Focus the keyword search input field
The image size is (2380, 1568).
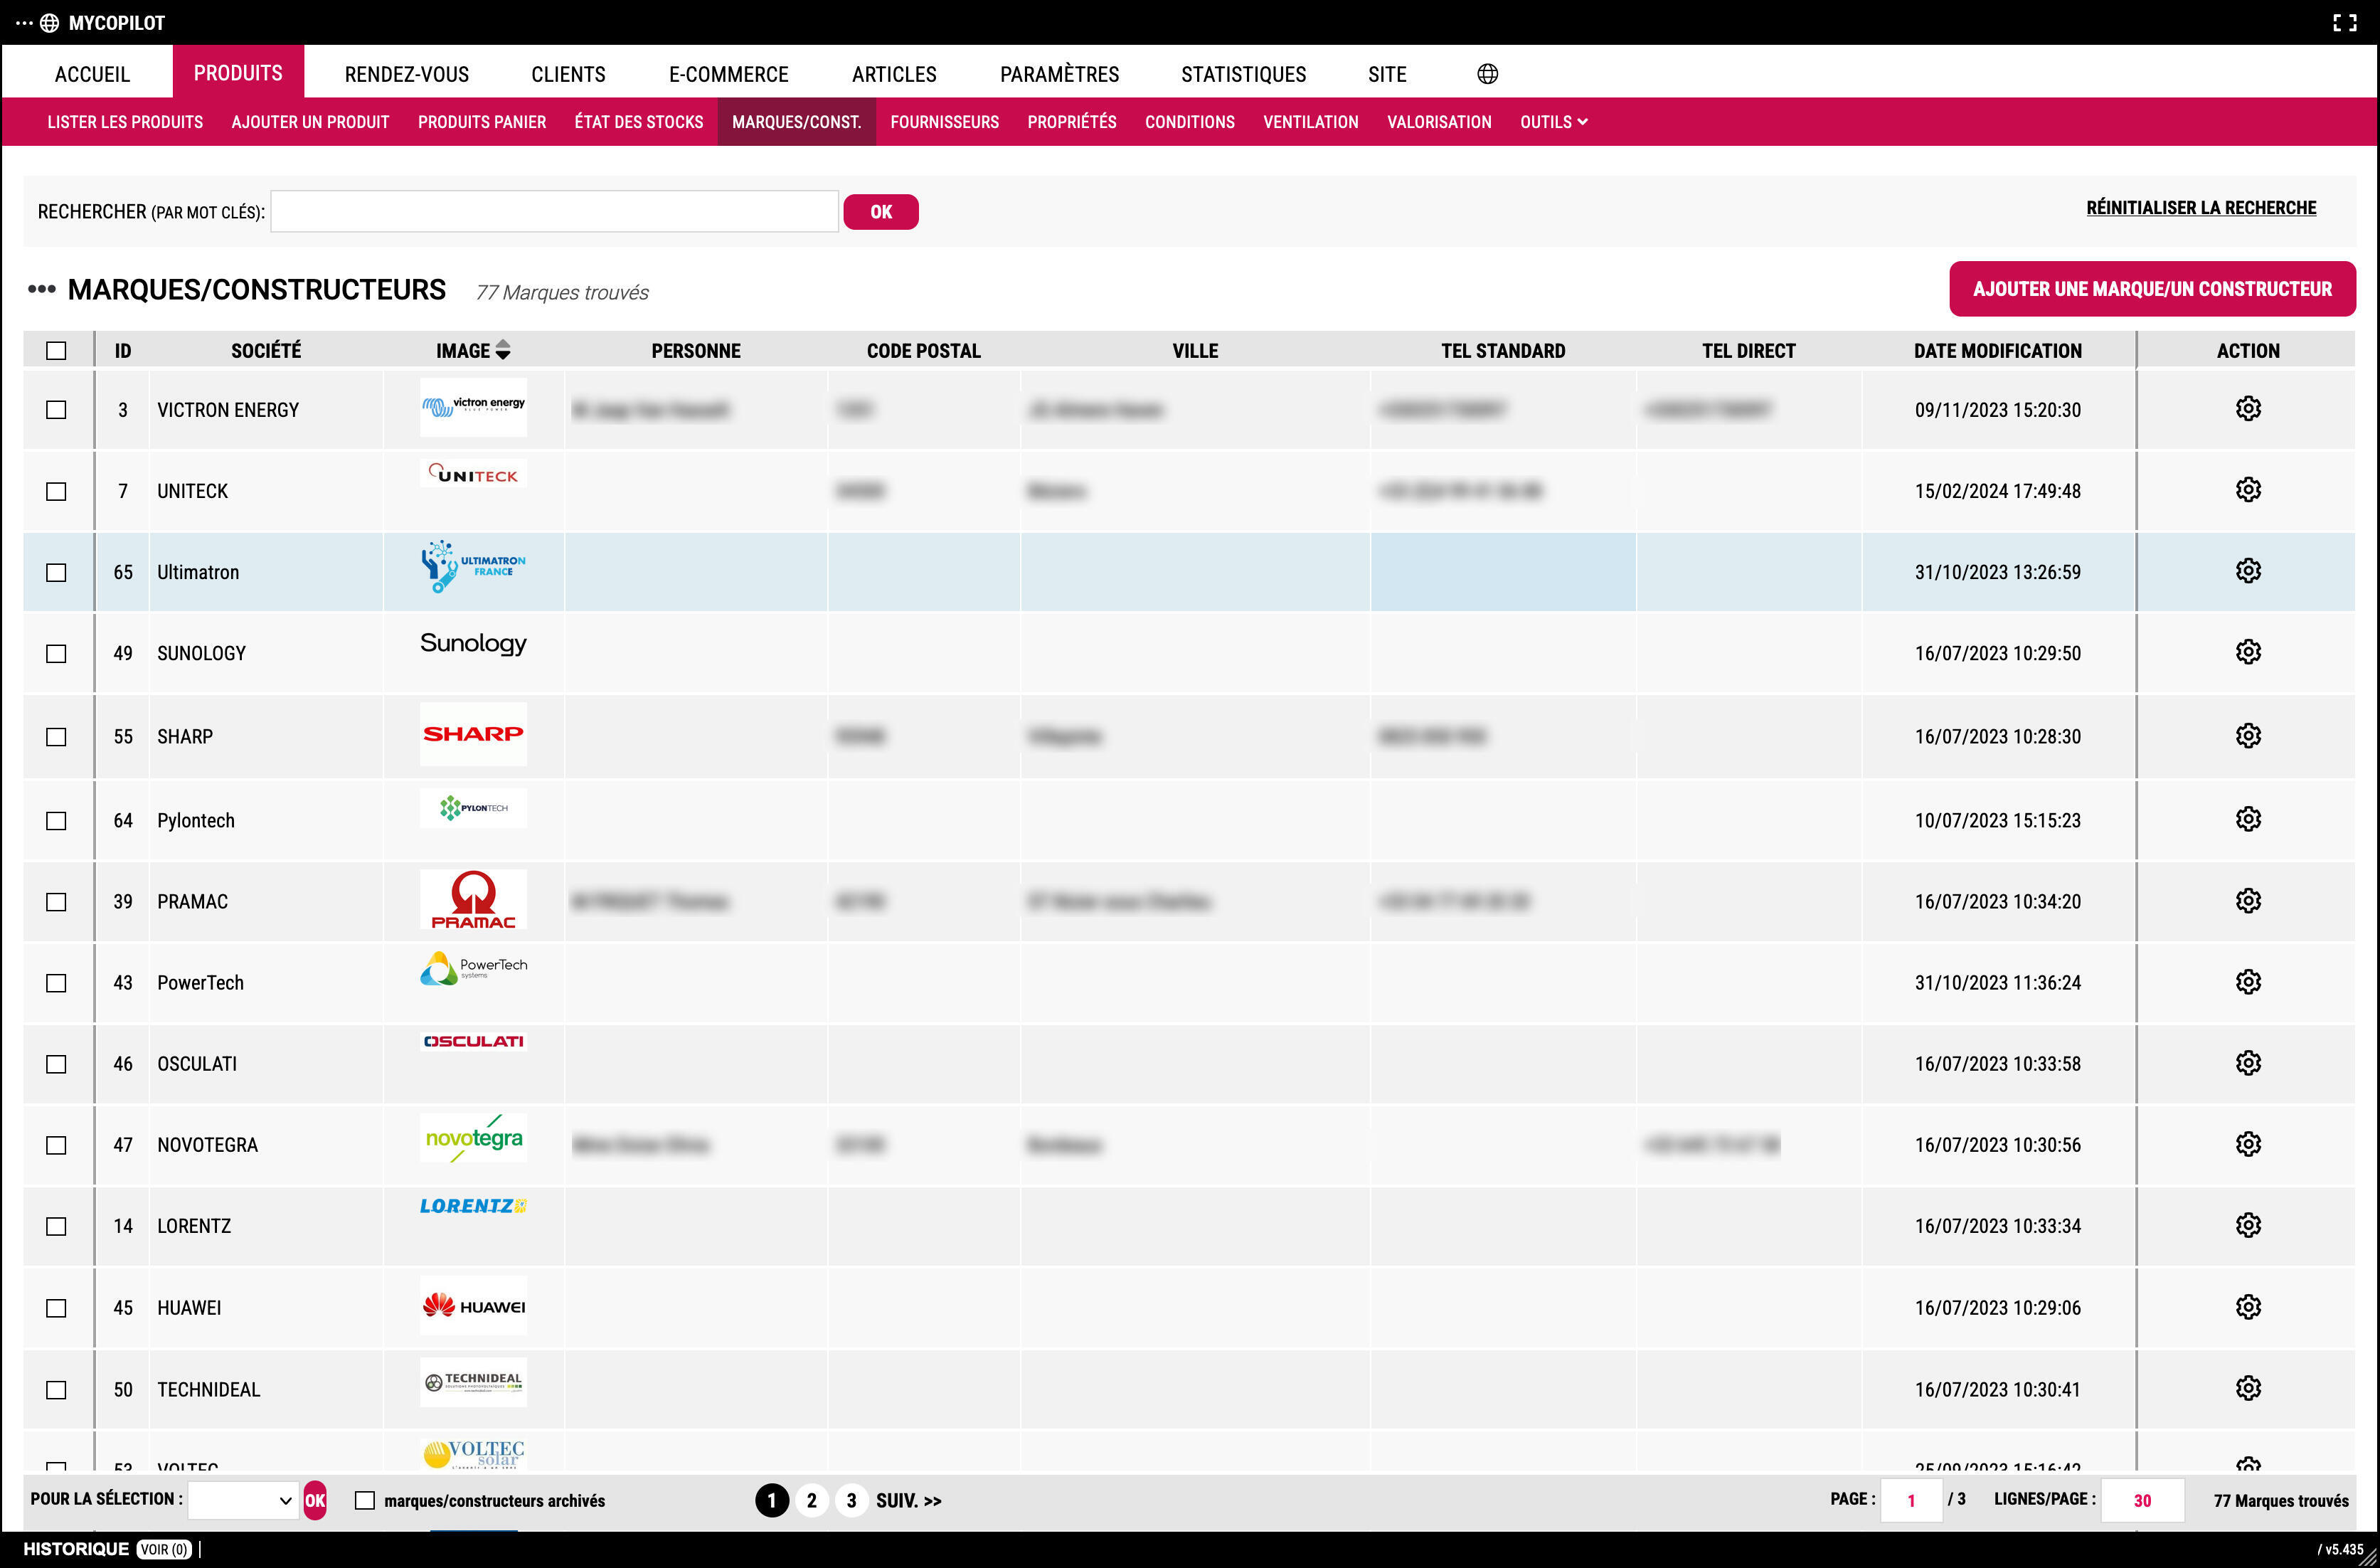click(554, 212)
